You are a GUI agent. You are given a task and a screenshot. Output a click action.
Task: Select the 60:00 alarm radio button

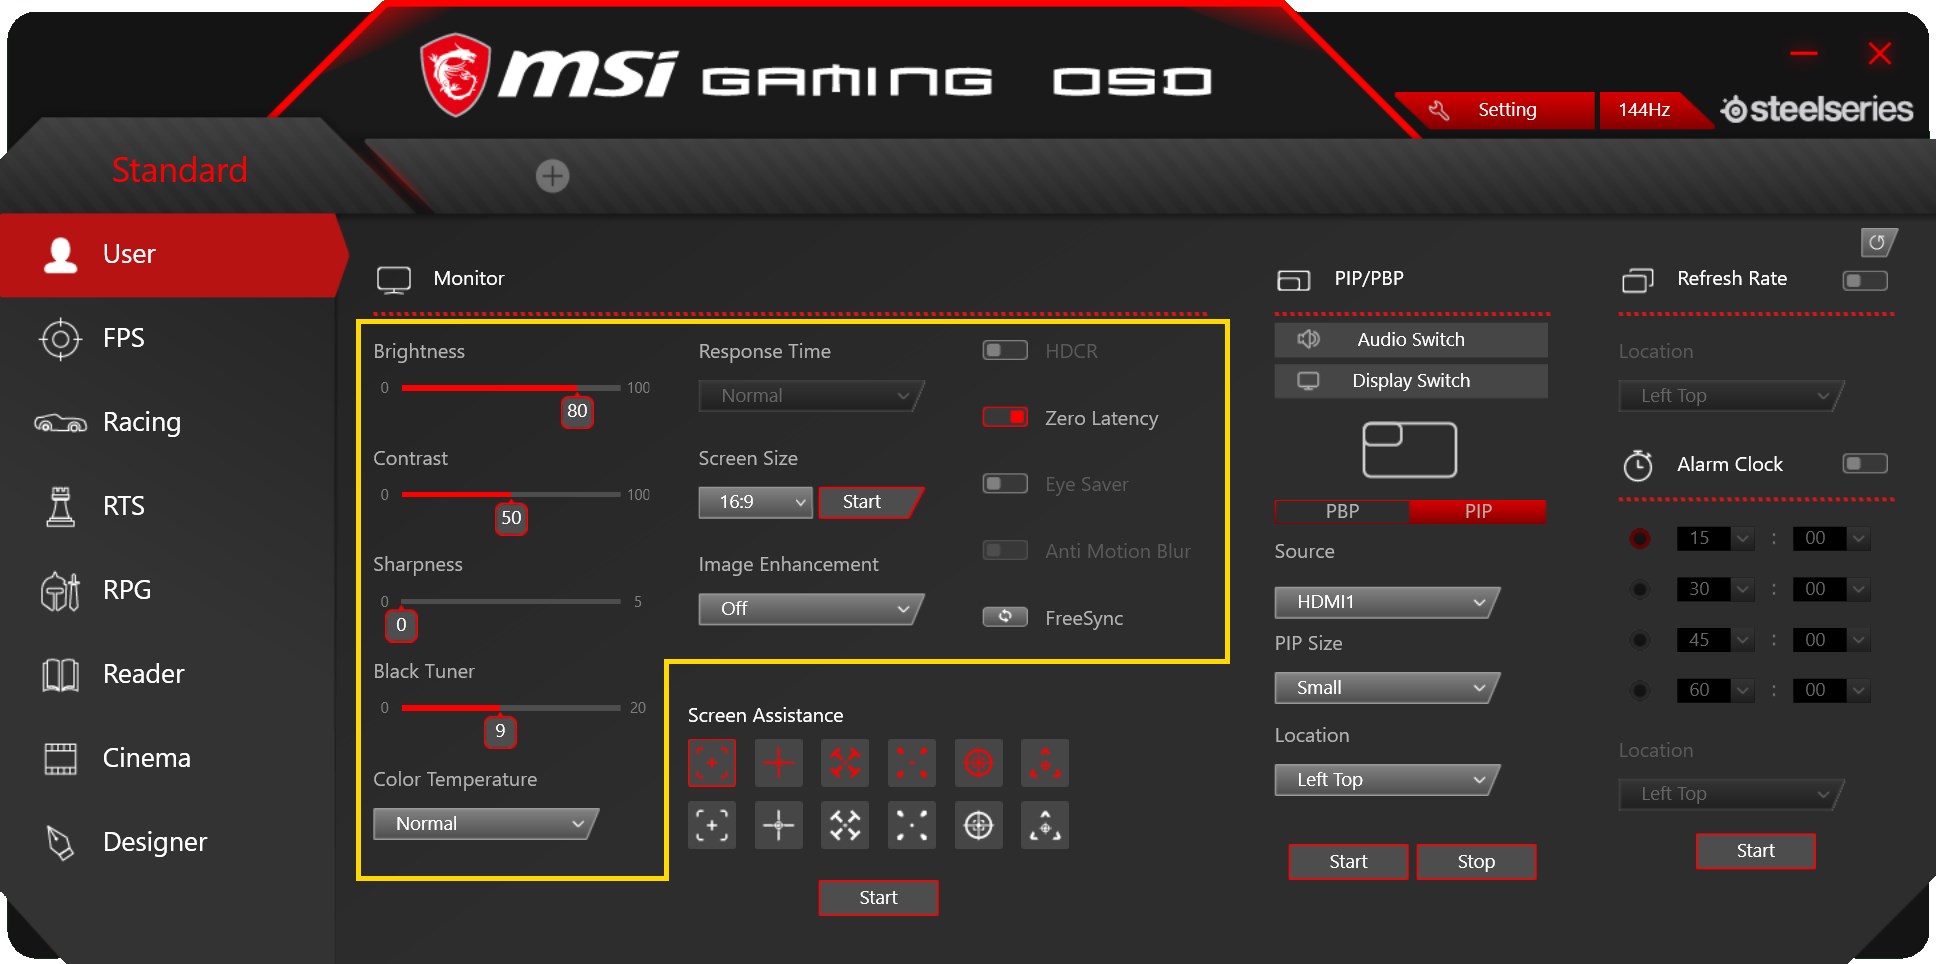(x=1640, y=690)
